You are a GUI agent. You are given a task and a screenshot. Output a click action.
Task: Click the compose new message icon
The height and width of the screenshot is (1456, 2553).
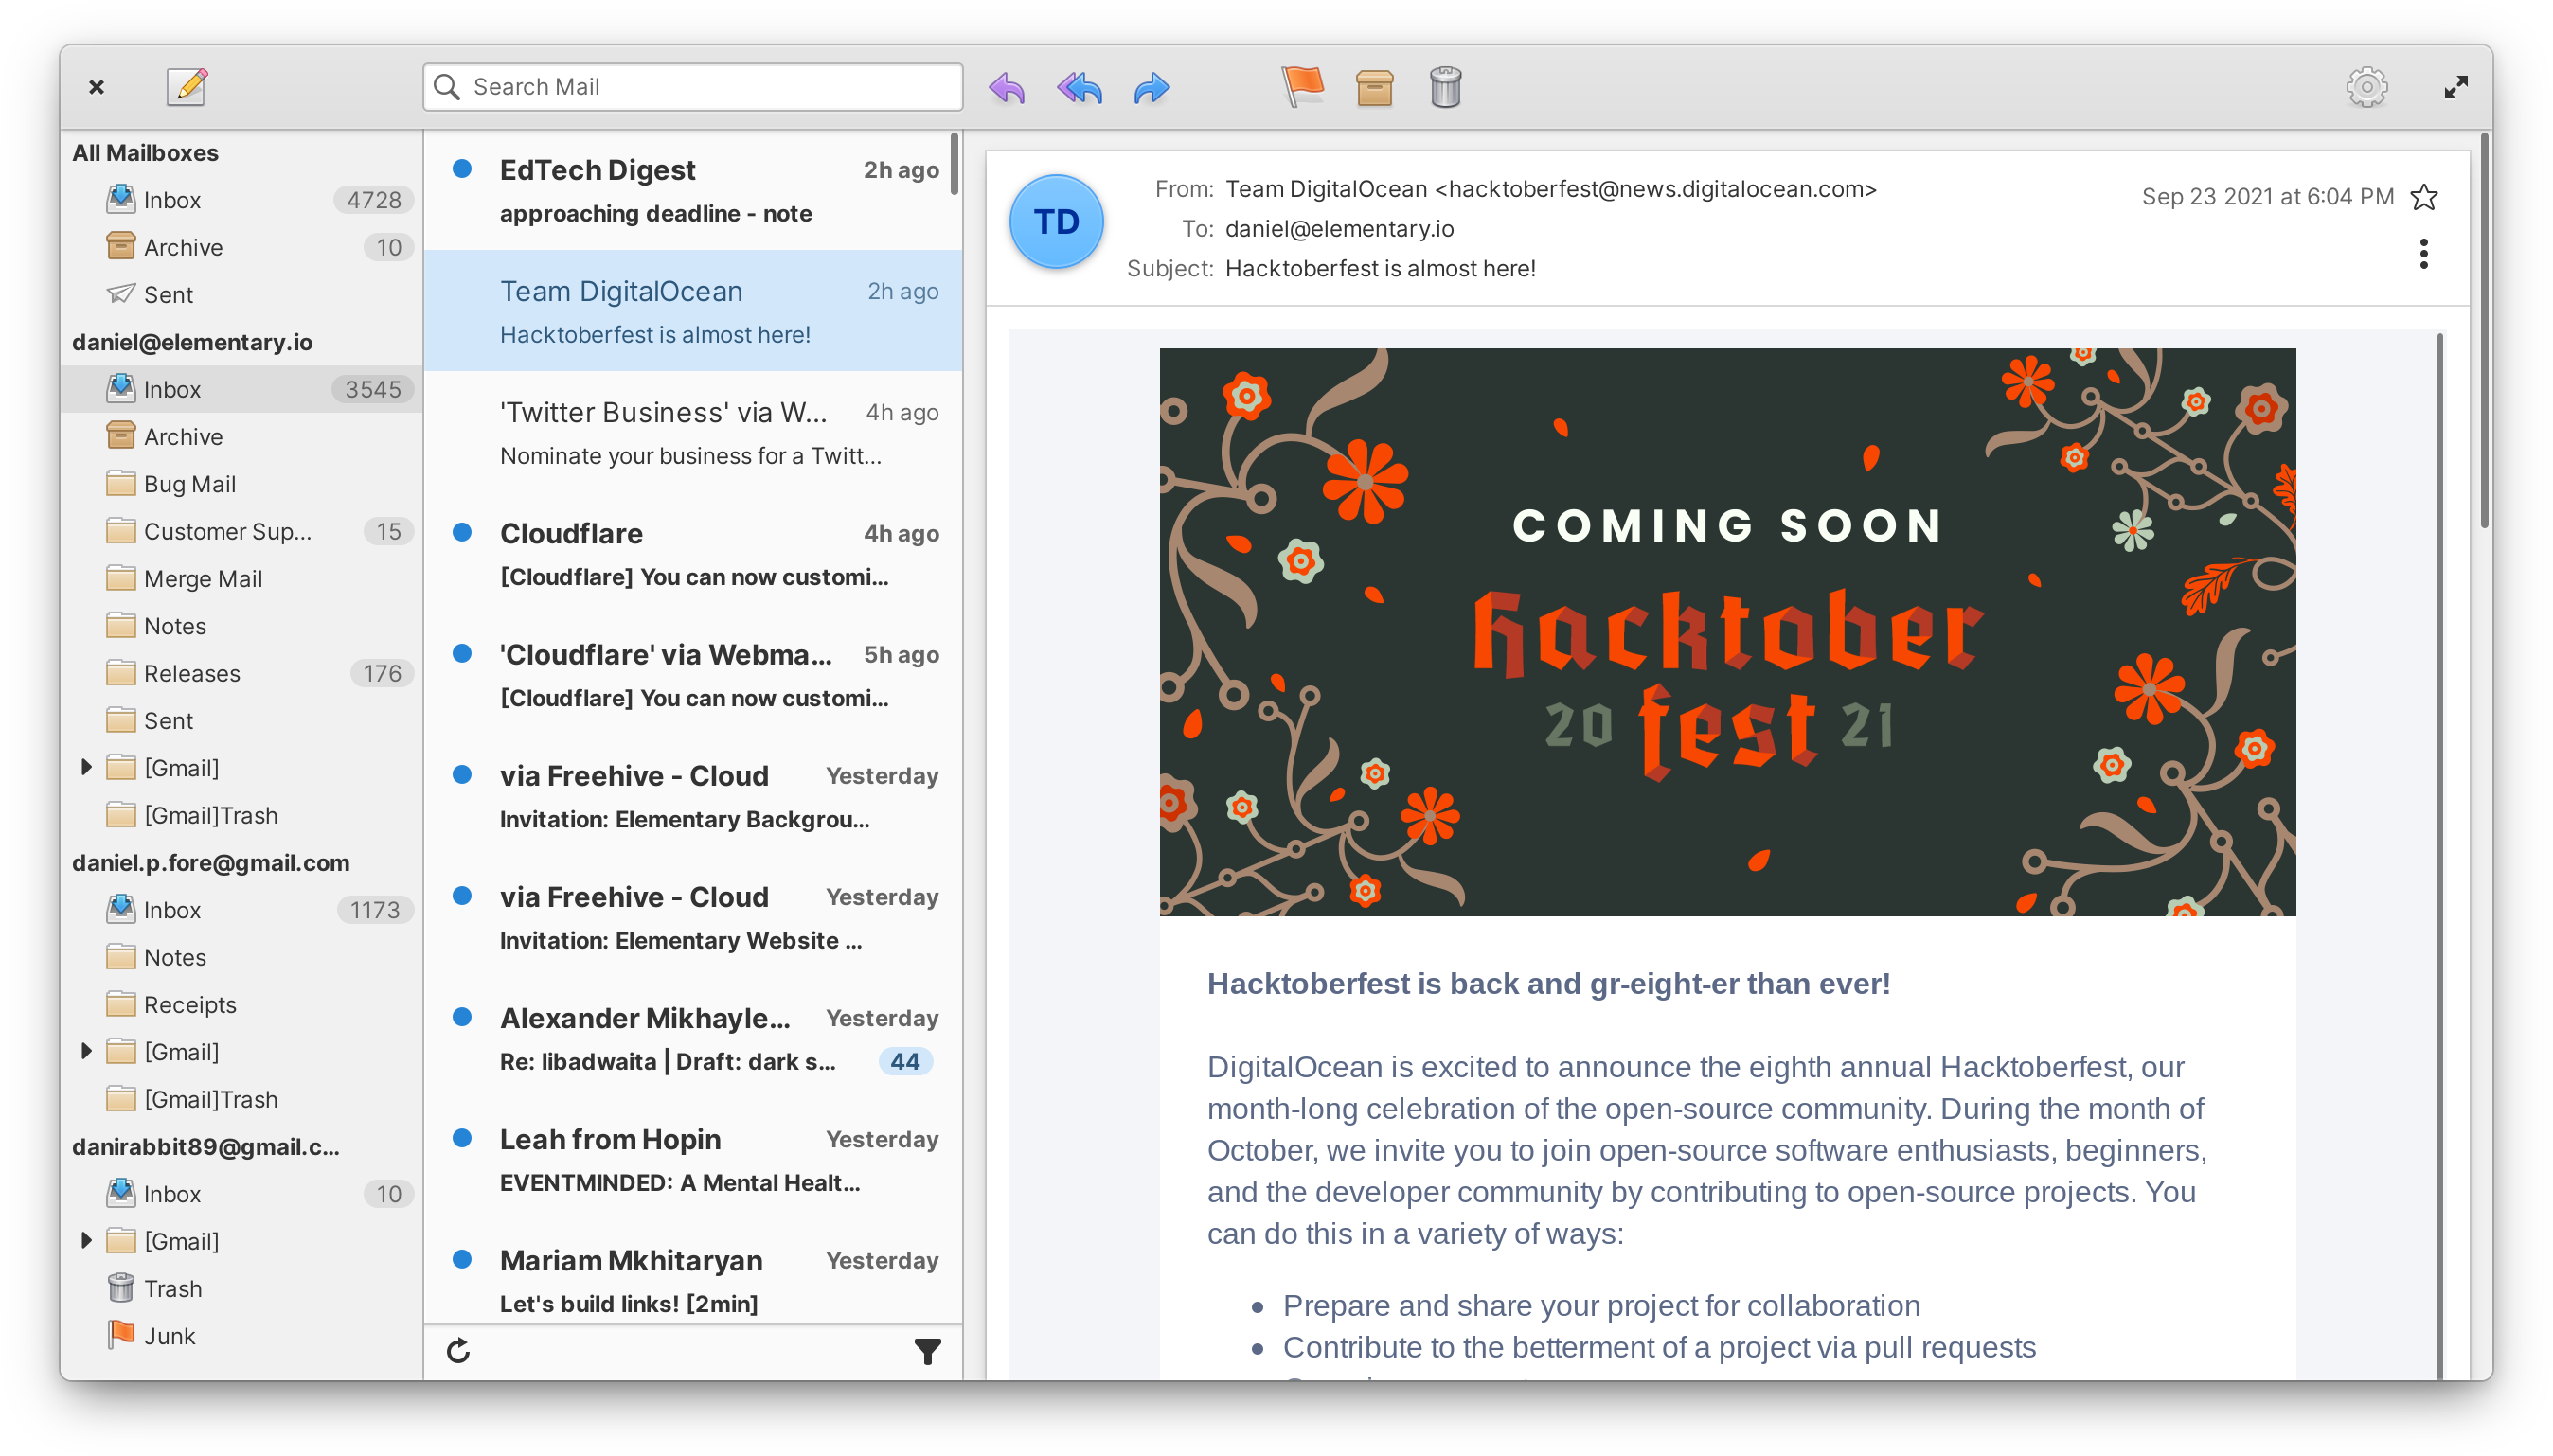pyautogui.click(x=187, y=87)
